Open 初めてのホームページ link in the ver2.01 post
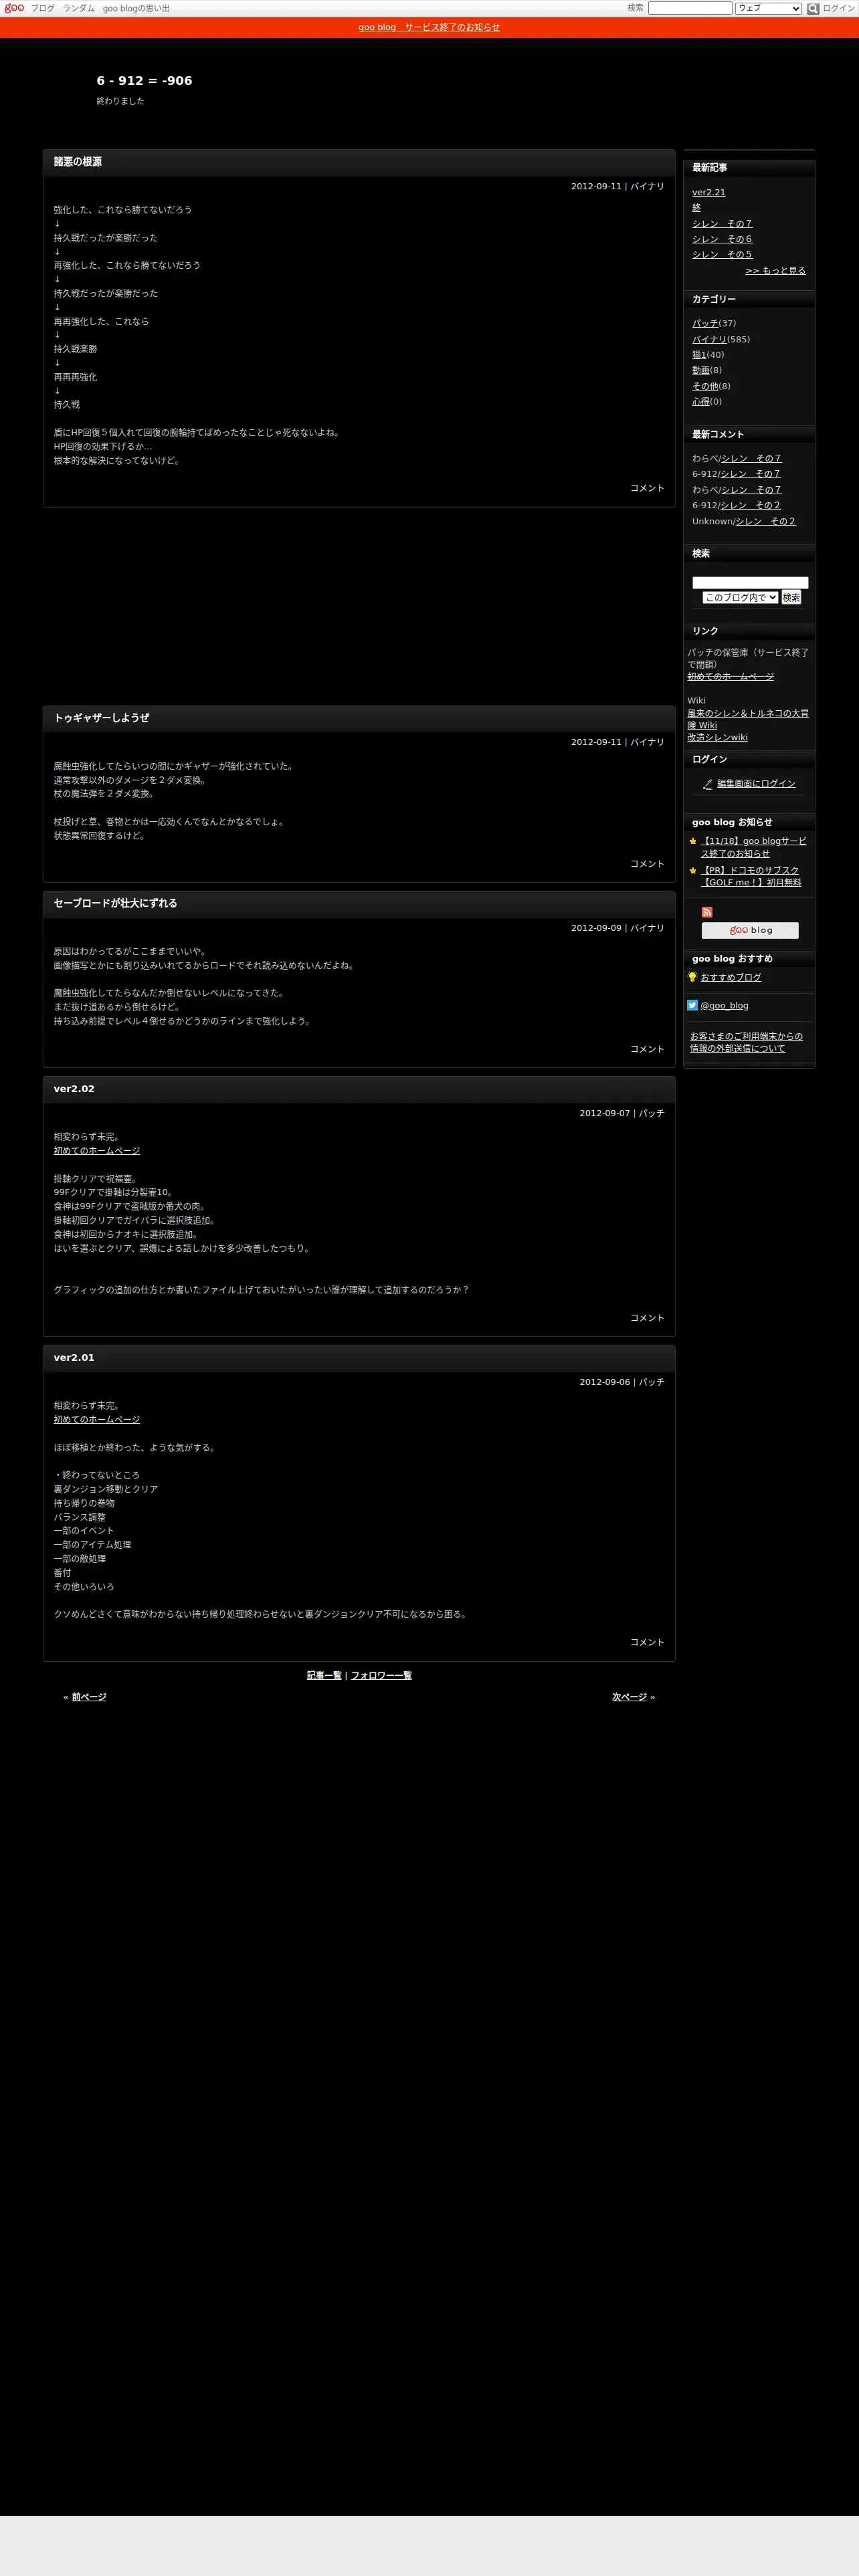This screenshot has width=859, height=2576. pyautogui.click(x=97, y=1420)
